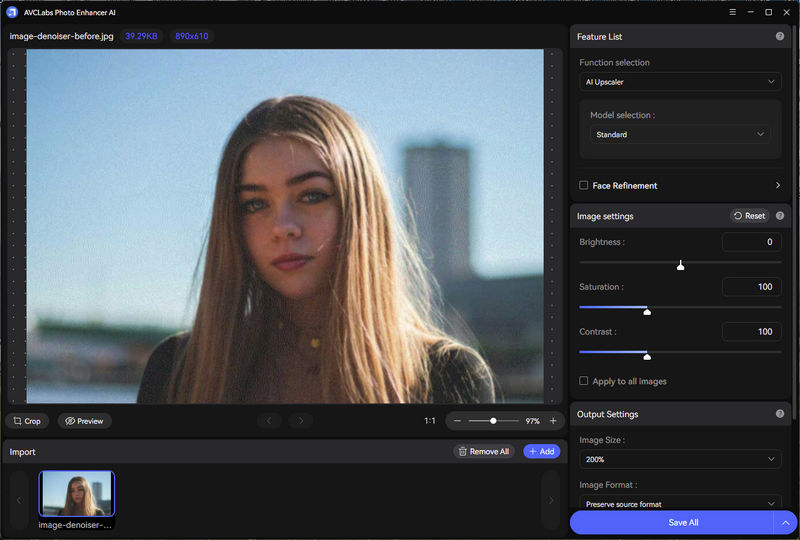Click the image-denoiser-before.jpg filename
Screen dimensions: 800x540
tap(62, 36)
